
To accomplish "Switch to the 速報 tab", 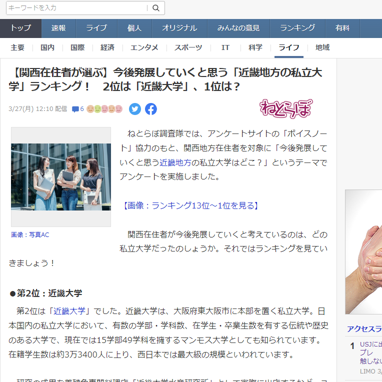I will pos(59,28).
